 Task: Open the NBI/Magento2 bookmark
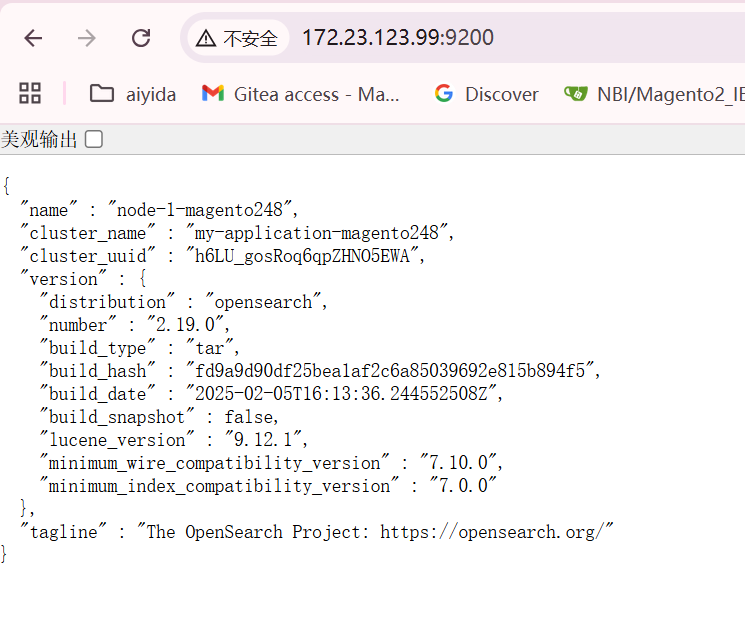tap(654, 94)
